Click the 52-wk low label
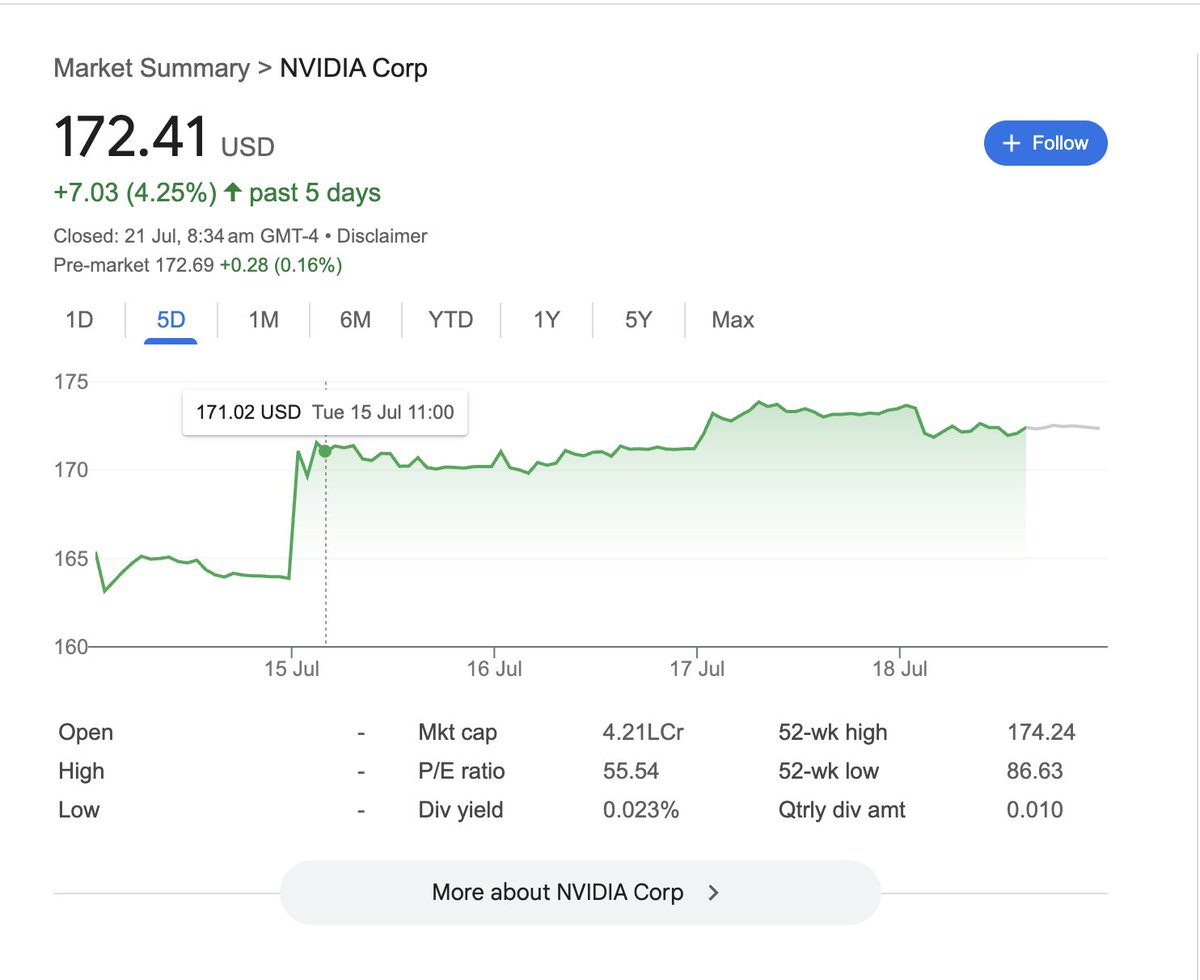The width and height of the screenshot is (1200, 980). pyautogui.click(x=828, y=772)
